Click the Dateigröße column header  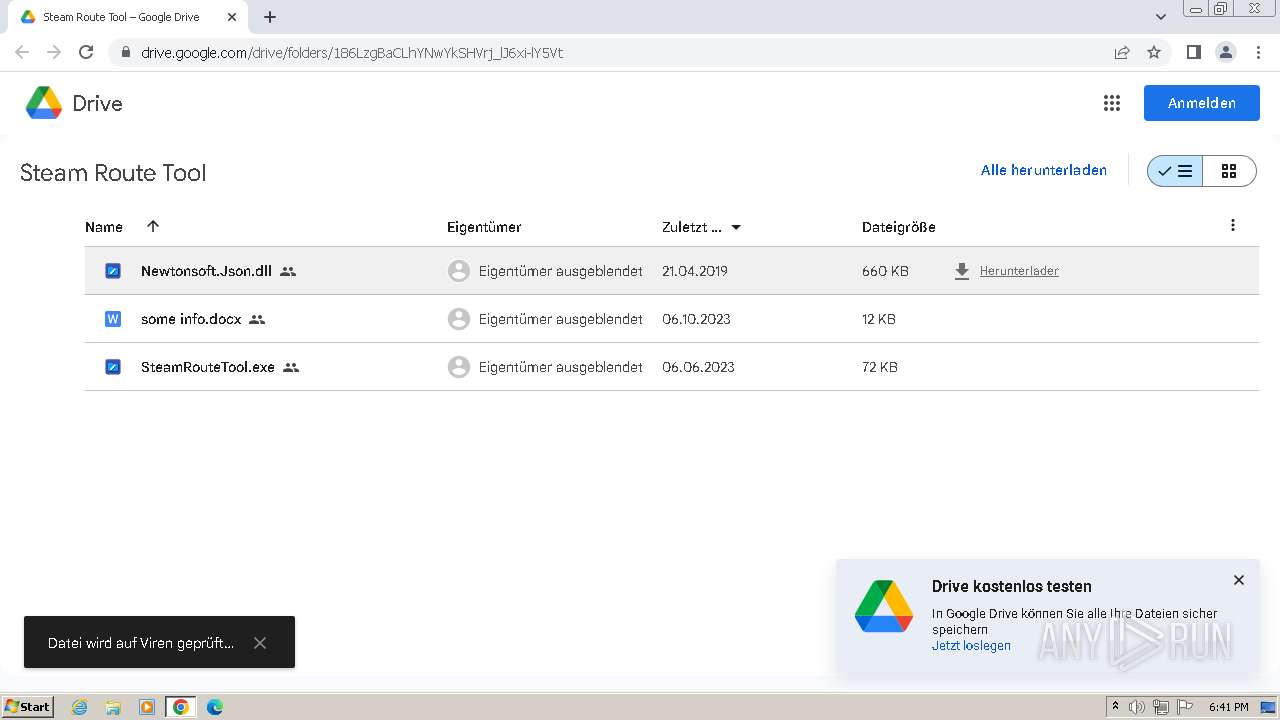pos(899,227)
